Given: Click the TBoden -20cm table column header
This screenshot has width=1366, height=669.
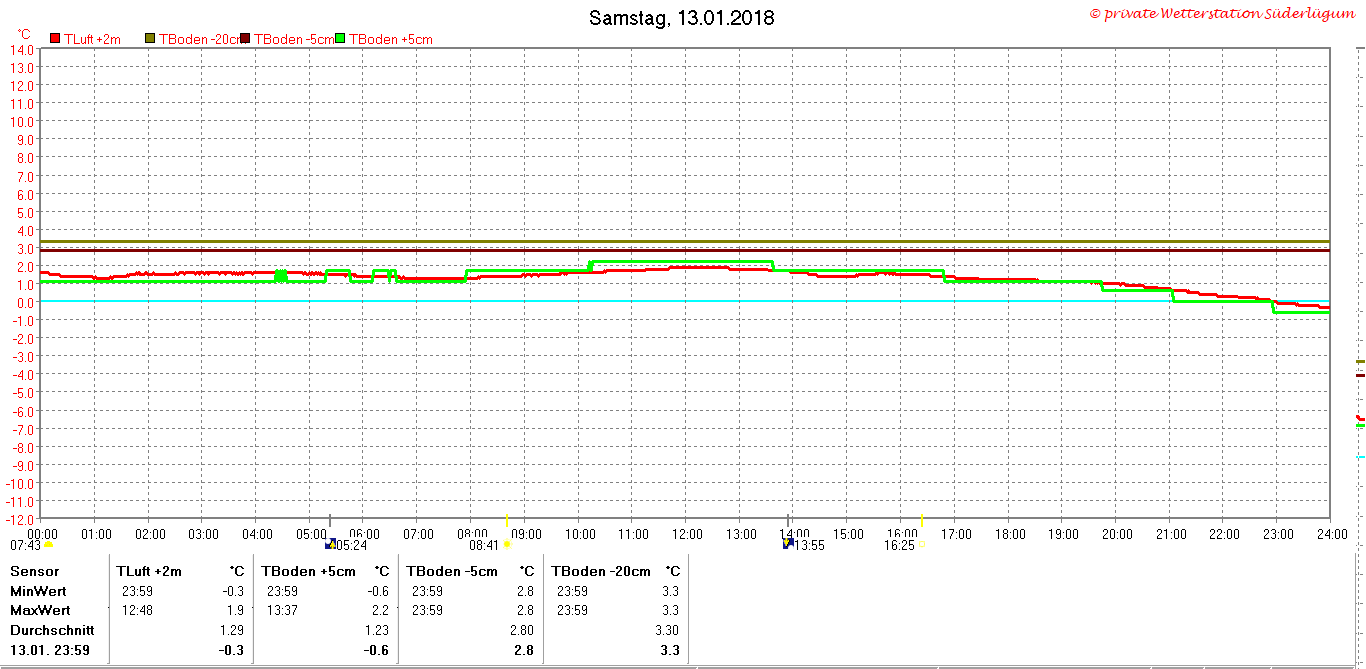Looking at the screenshot, I should coord(601,571).
